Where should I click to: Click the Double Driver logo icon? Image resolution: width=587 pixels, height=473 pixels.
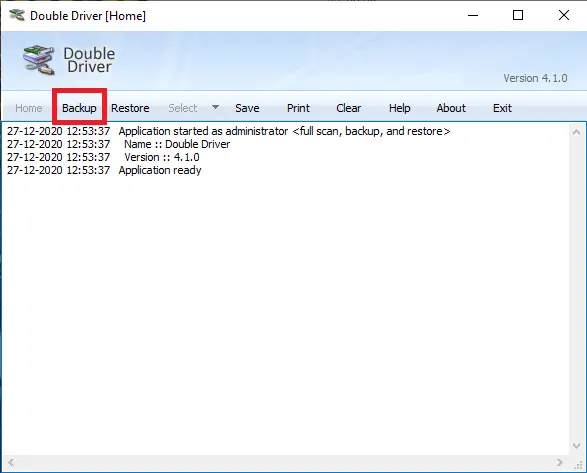click(x=39, y=60)
